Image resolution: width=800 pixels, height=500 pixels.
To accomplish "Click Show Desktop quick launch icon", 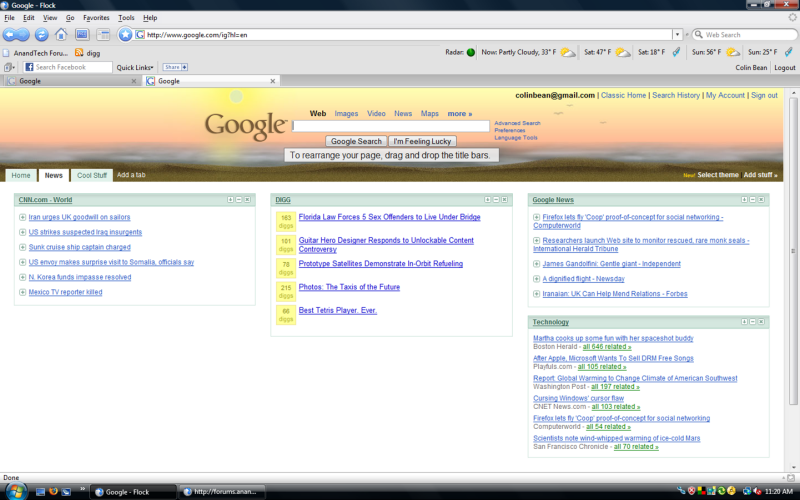I will tap(40, 492).
